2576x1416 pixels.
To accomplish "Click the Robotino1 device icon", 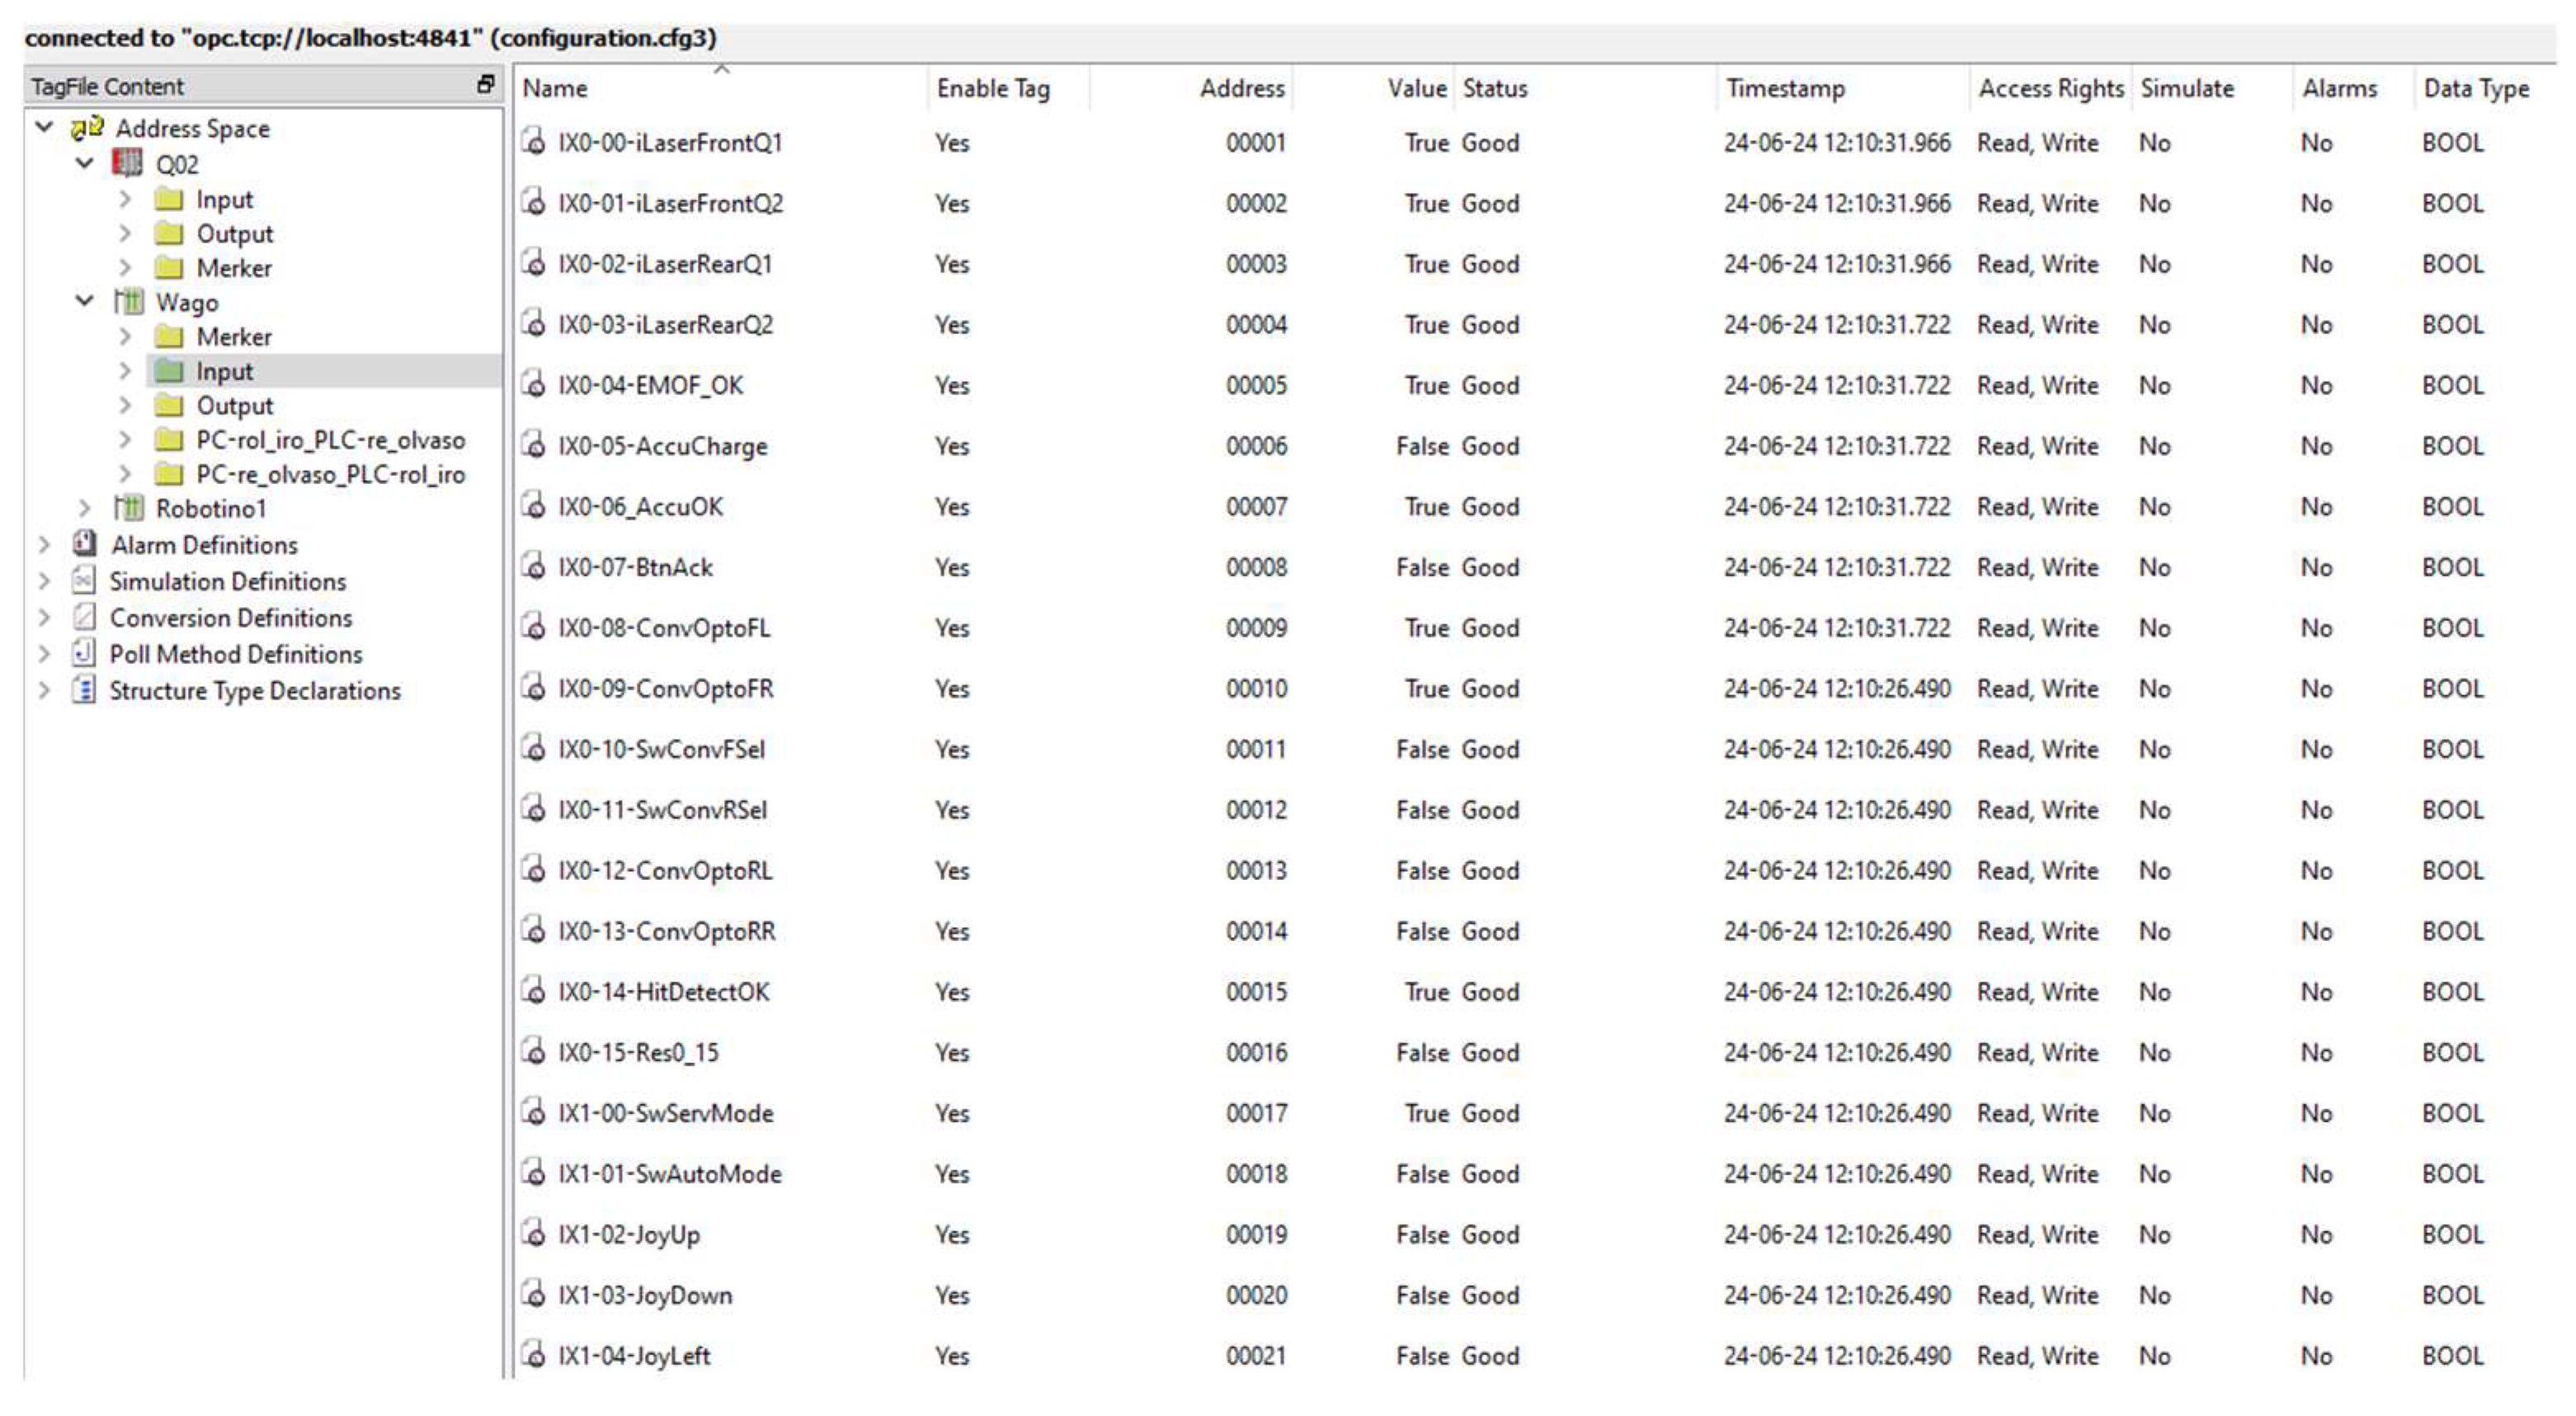I will coord(128,508).
